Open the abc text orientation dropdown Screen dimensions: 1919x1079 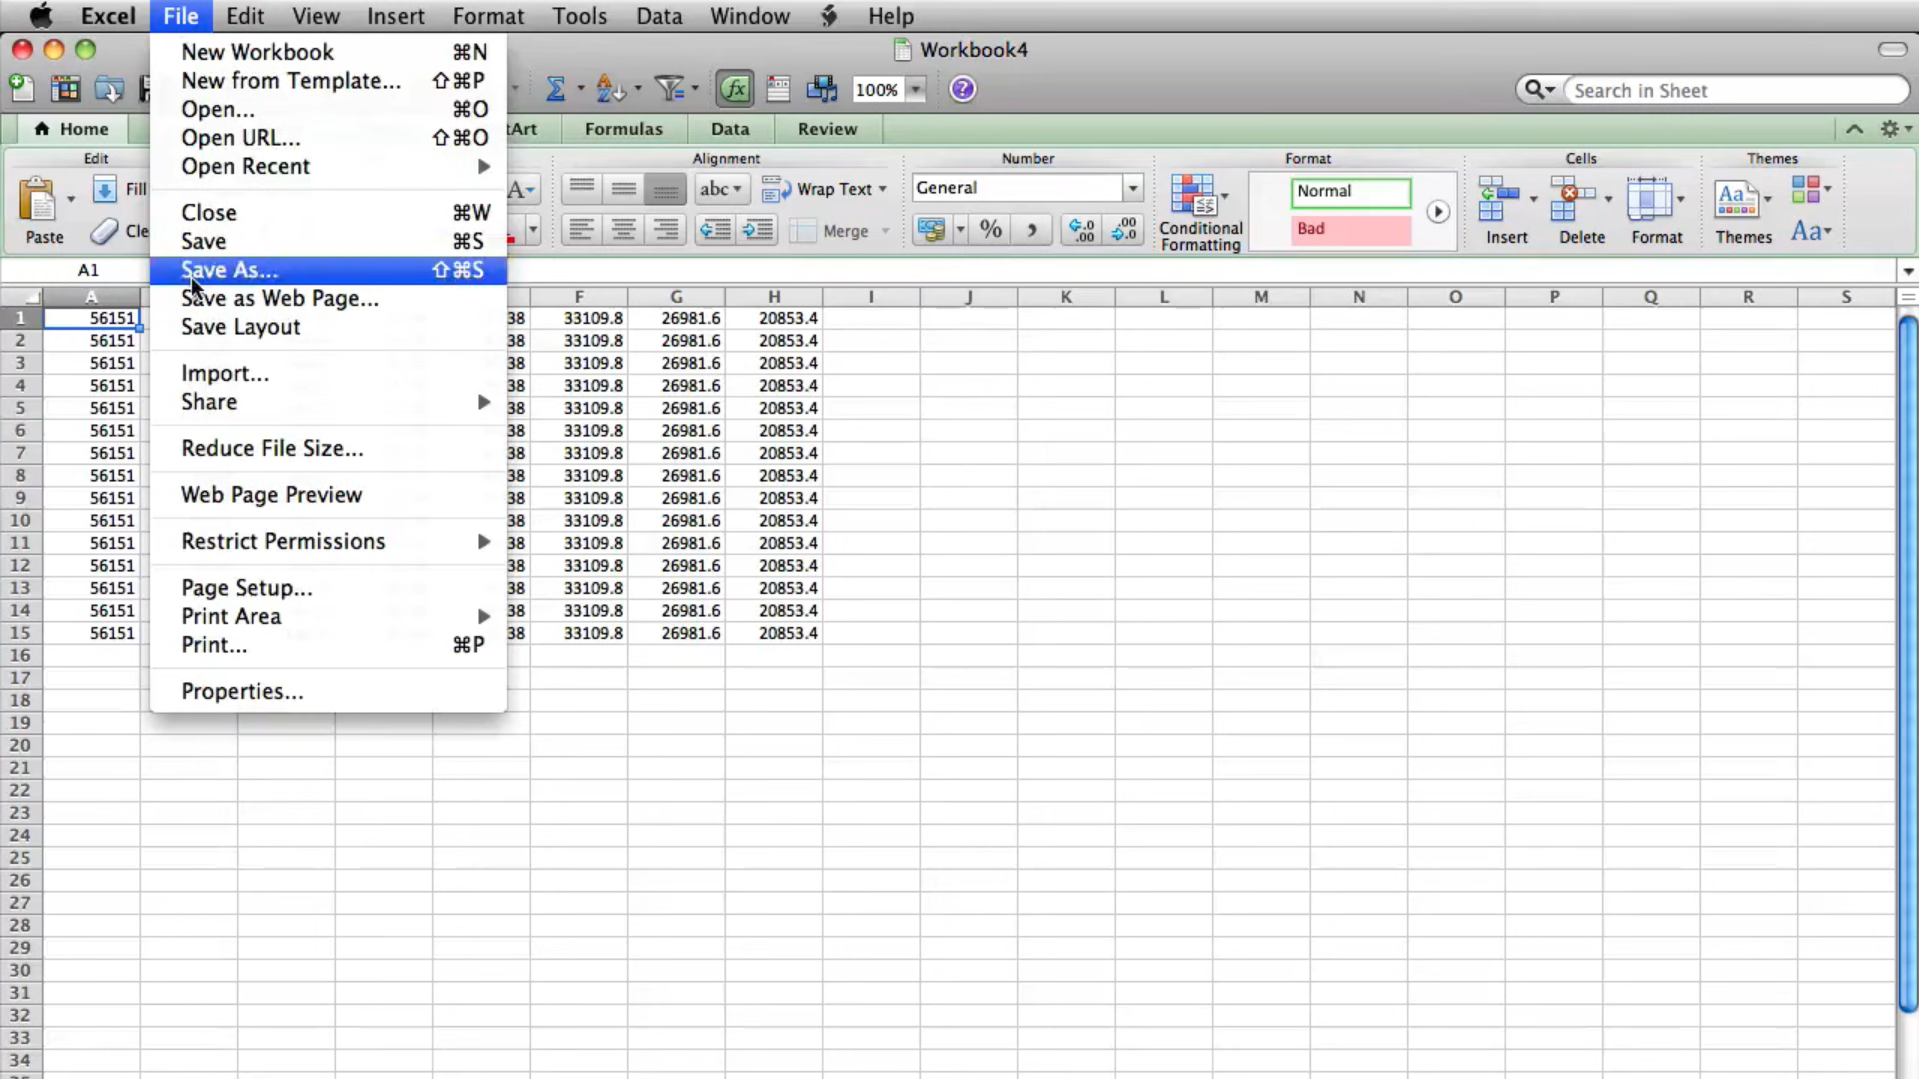coord(721,189)
